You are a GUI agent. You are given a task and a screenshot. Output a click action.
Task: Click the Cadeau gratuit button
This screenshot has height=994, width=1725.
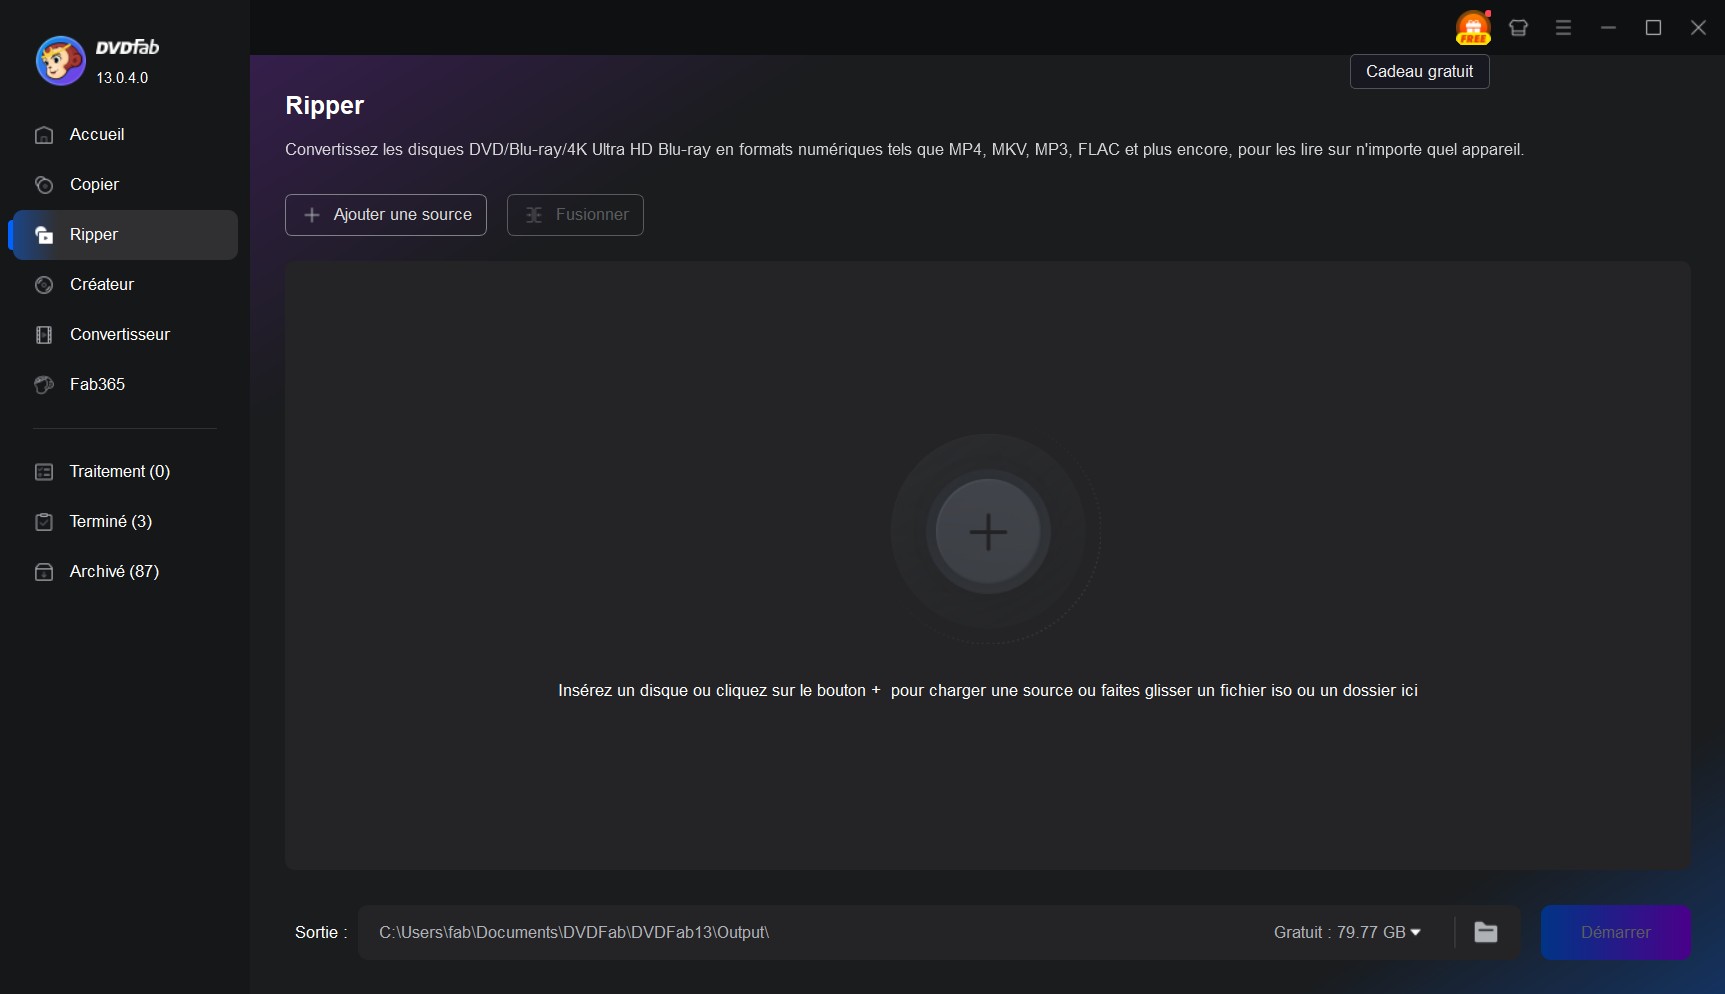point(1419,71)
